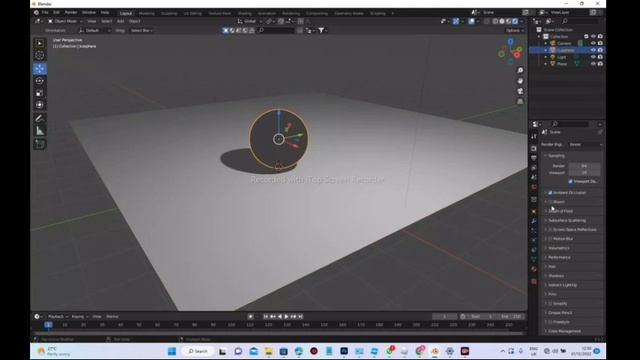Select the Measure tool
Viewport: 640px width, 360px height.
click(40, 131)
